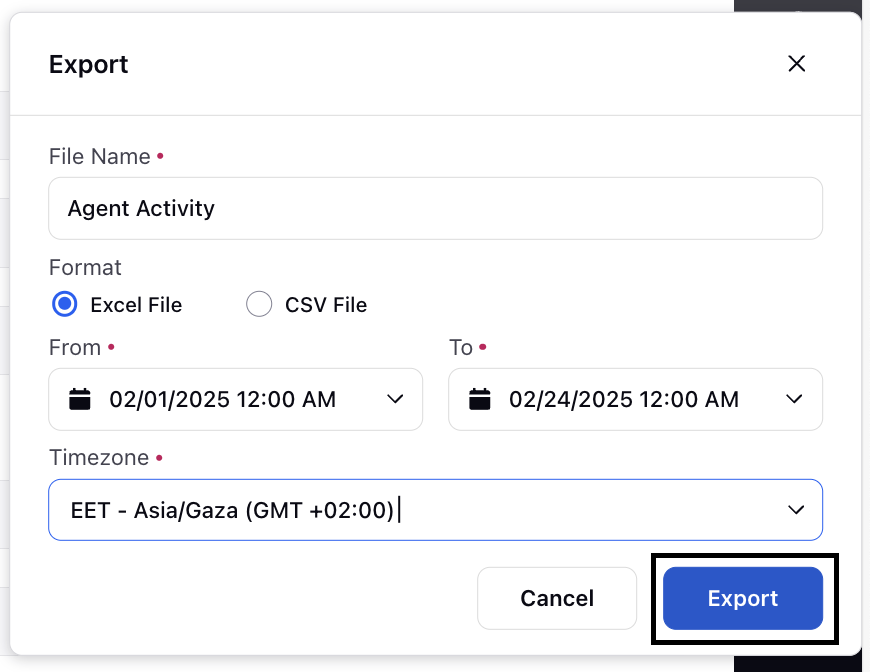
Task: Choose the CSV File format label
Action: pyautogui.click(x=326, y=305)
